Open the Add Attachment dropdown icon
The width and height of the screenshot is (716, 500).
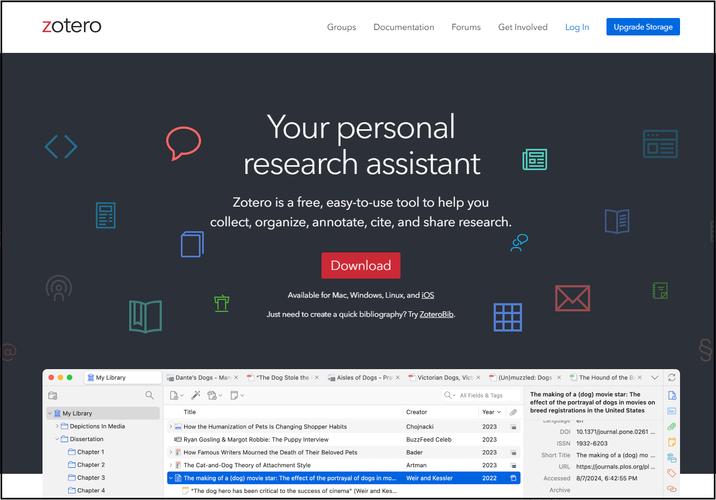(214, 395)
